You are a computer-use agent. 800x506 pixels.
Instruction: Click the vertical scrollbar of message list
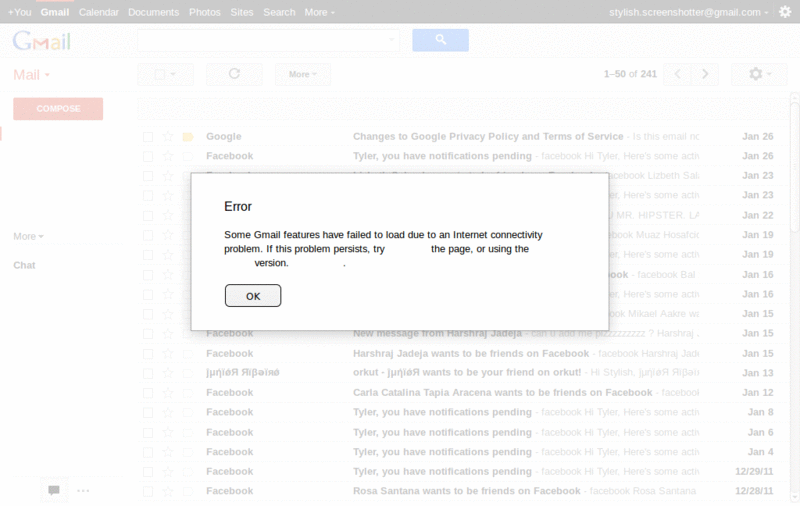pos(794,168)
